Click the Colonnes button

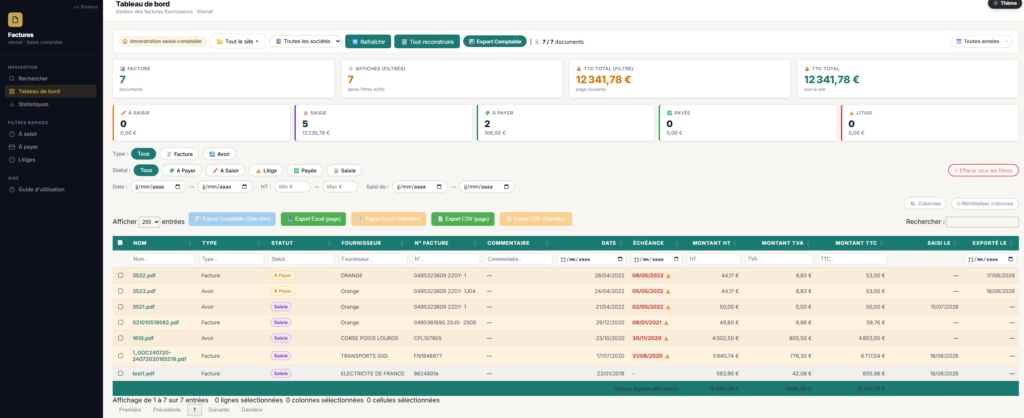click(925, 204)
